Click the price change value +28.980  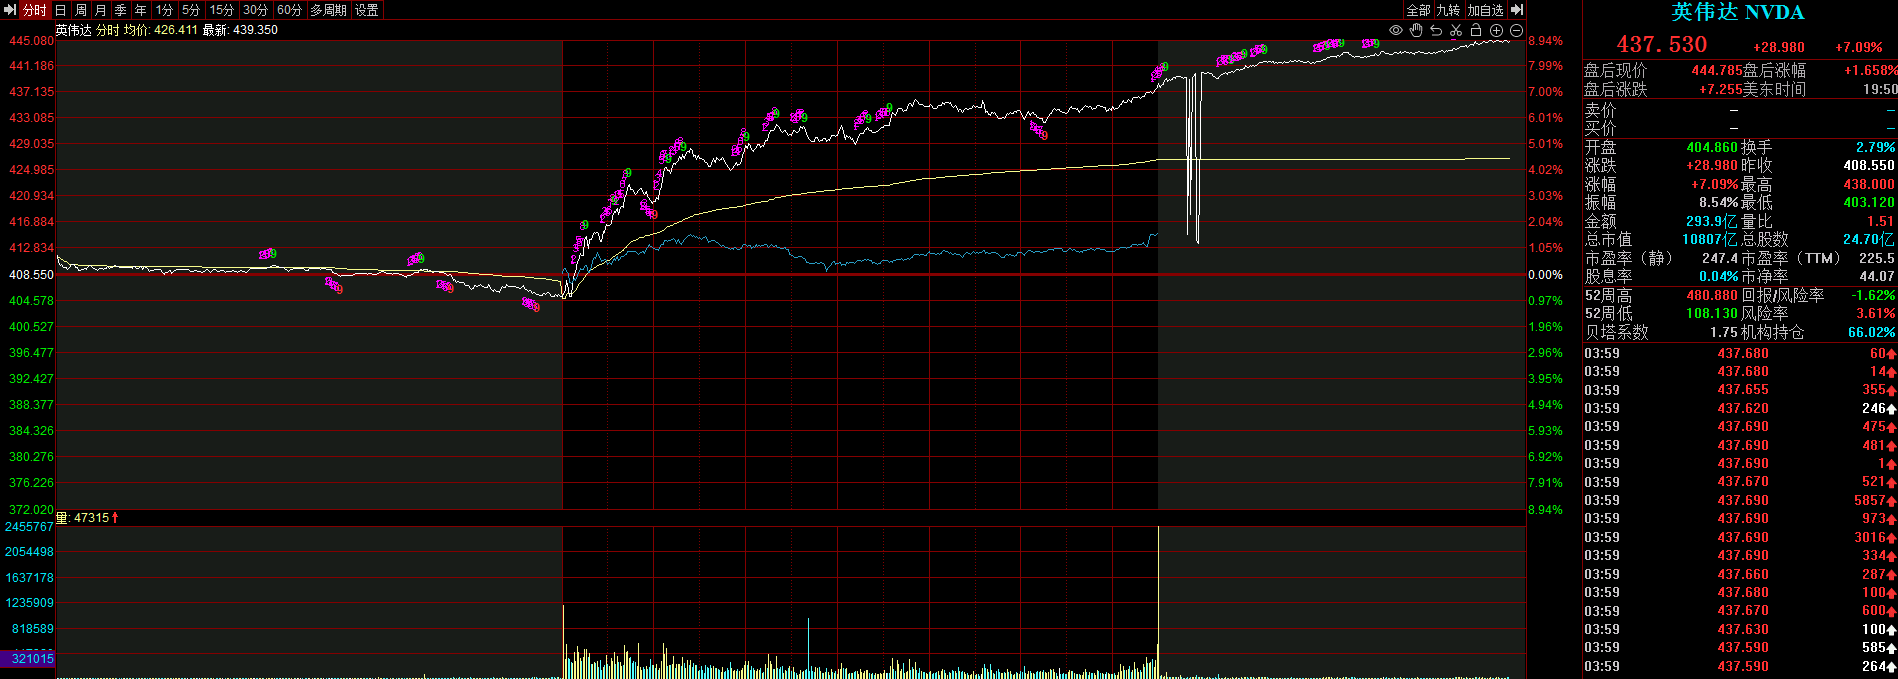click(1779, 47)
